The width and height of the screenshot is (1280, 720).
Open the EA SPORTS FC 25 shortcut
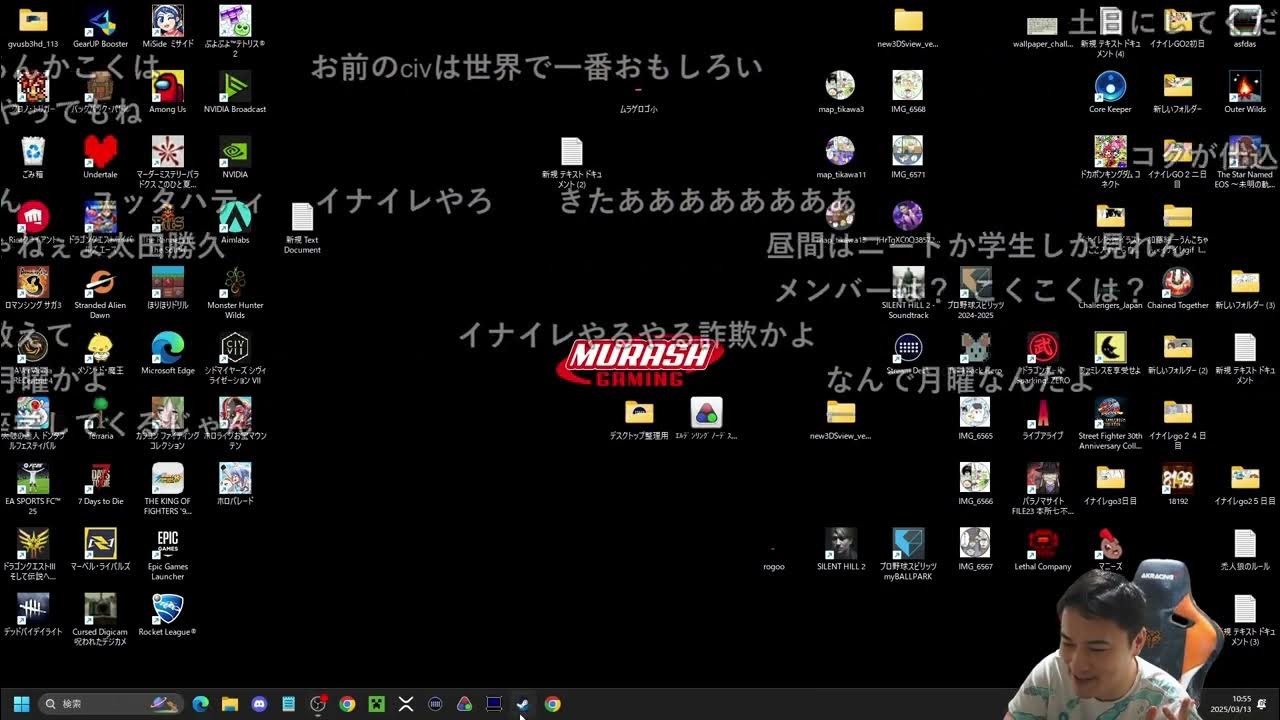coord(33,479)
